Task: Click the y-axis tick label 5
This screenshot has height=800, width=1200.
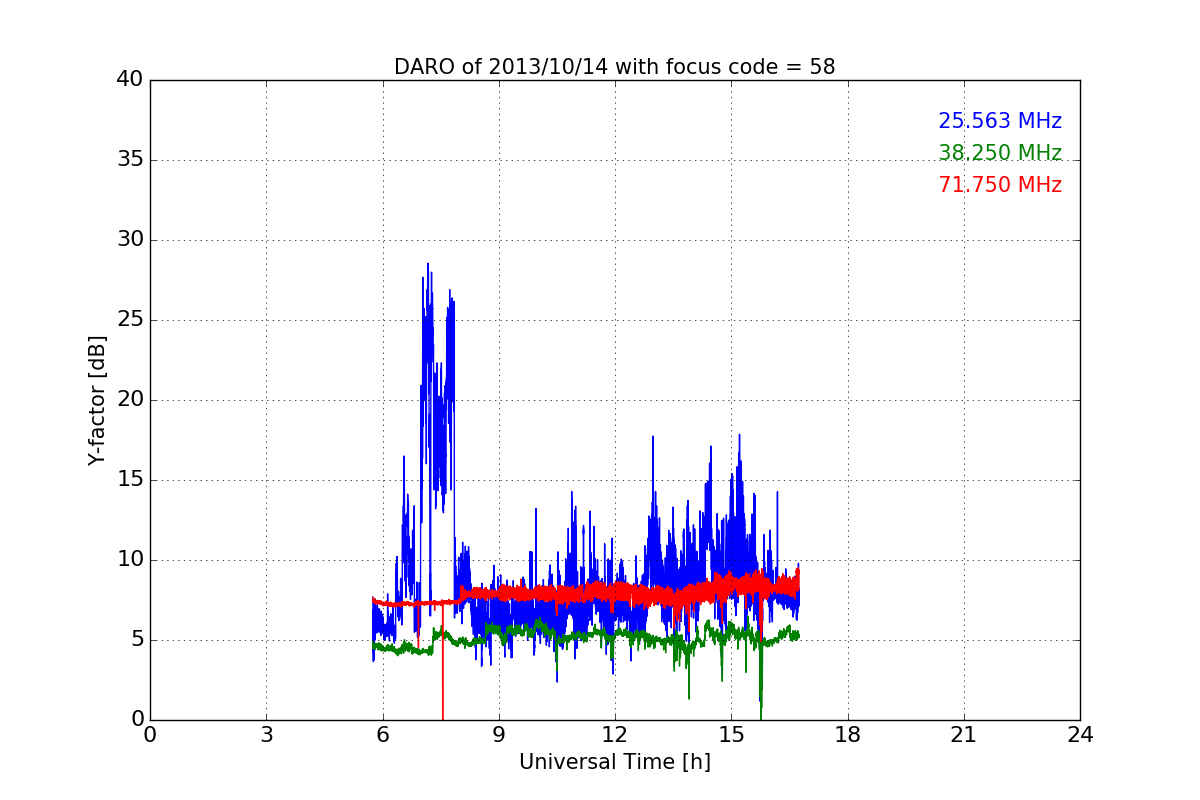Action: coord(136,639)
